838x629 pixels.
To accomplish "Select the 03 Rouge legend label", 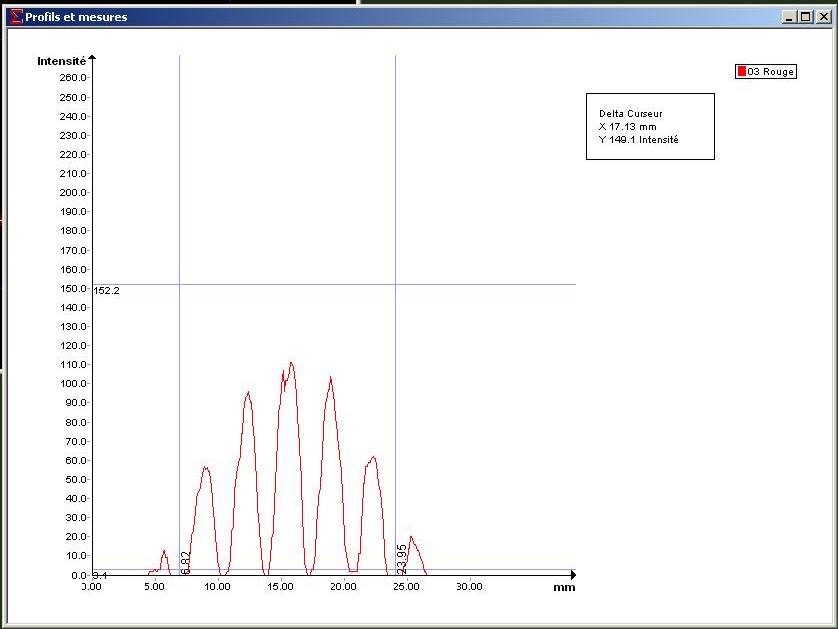I will click(x=770, y=72).
